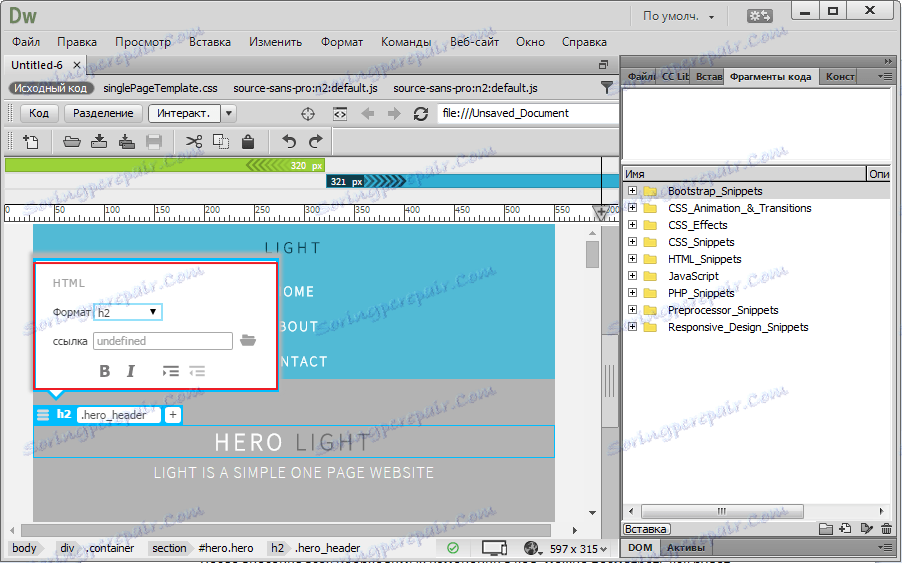Select the section tag in status bar
Image resolution: width=902 pixels, height=563 pixels.
coord(169,548)
